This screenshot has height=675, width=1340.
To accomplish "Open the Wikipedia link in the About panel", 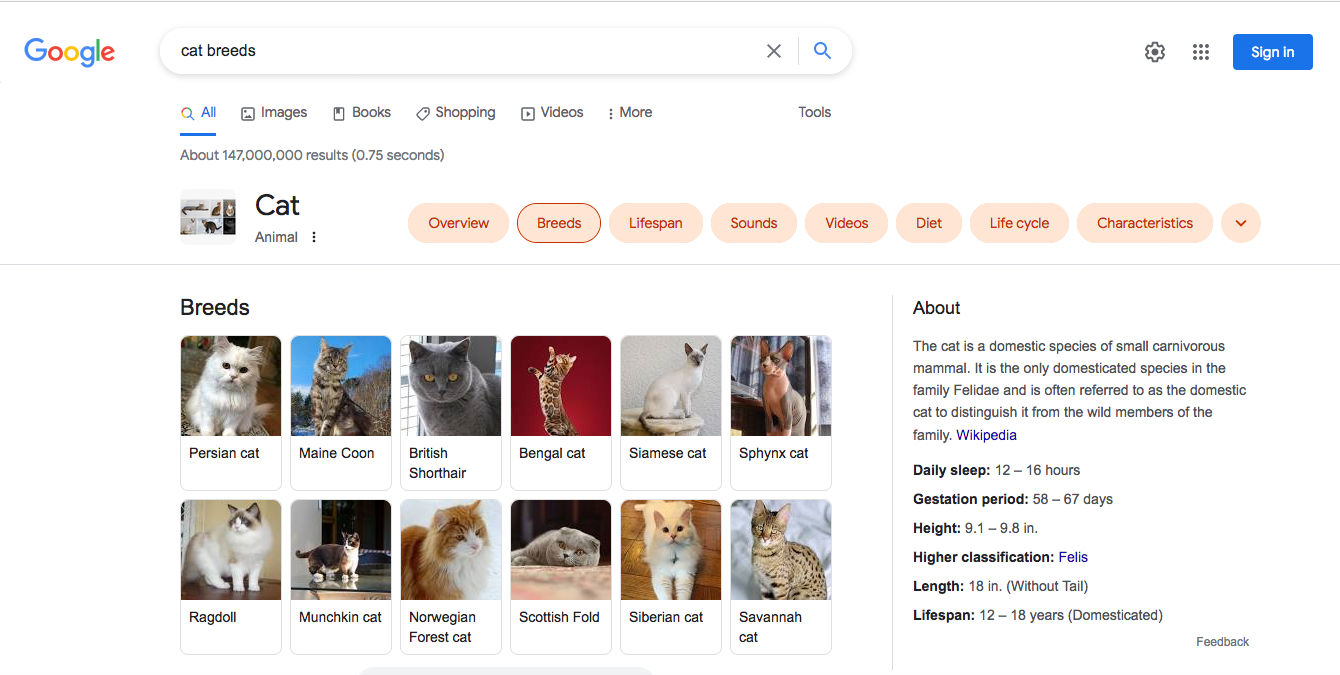I will click(986, 434).
